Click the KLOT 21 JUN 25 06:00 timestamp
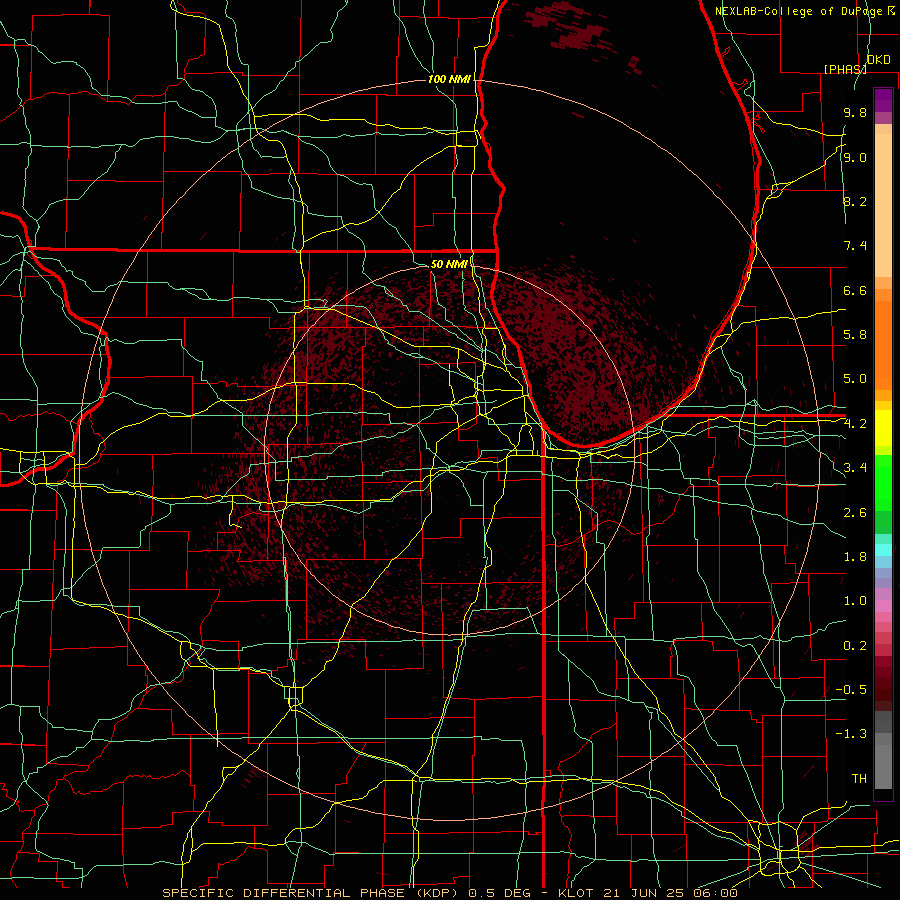This screenshot has height=900, width=900. 647,893
